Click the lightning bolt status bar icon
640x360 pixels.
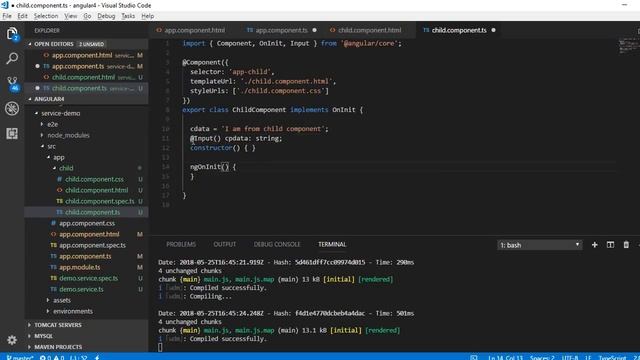[x=97, y=357]
